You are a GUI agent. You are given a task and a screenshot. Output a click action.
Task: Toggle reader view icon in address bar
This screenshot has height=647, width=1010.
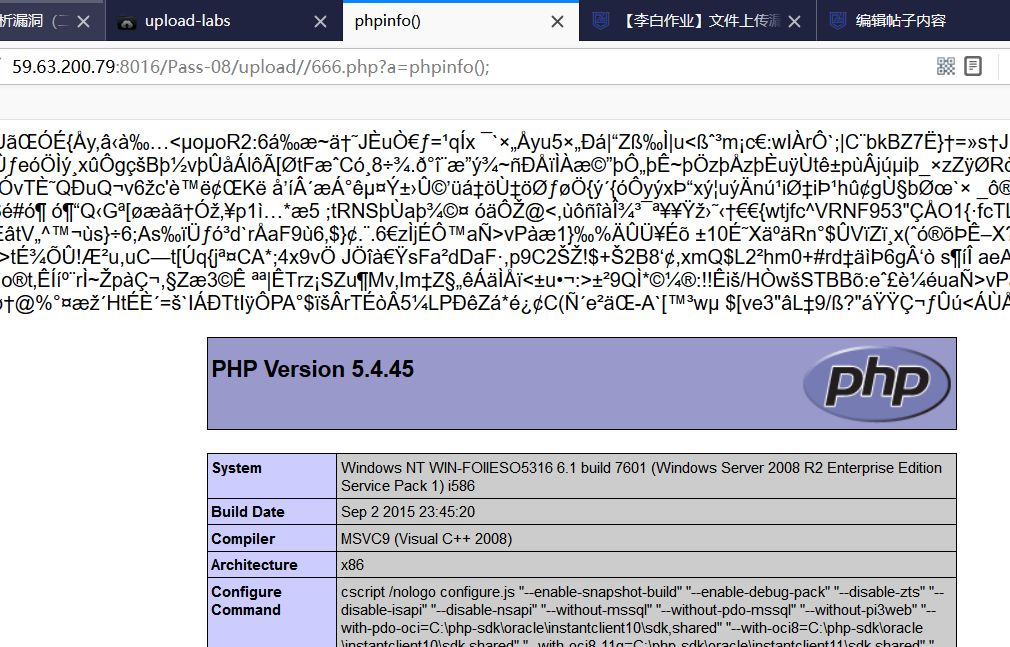973,66
